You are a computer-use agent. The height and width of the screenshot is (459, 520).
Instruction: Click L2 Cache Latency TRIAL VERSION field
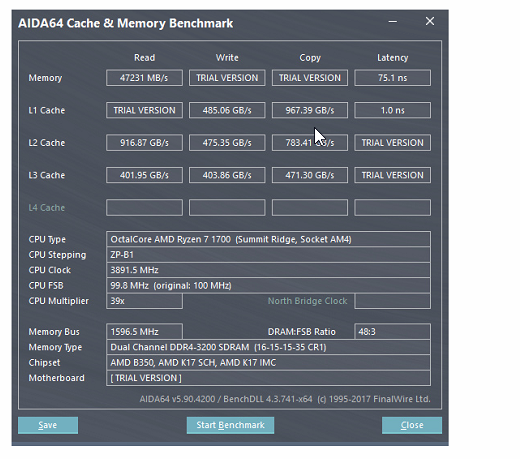click(x=392, y=143)
